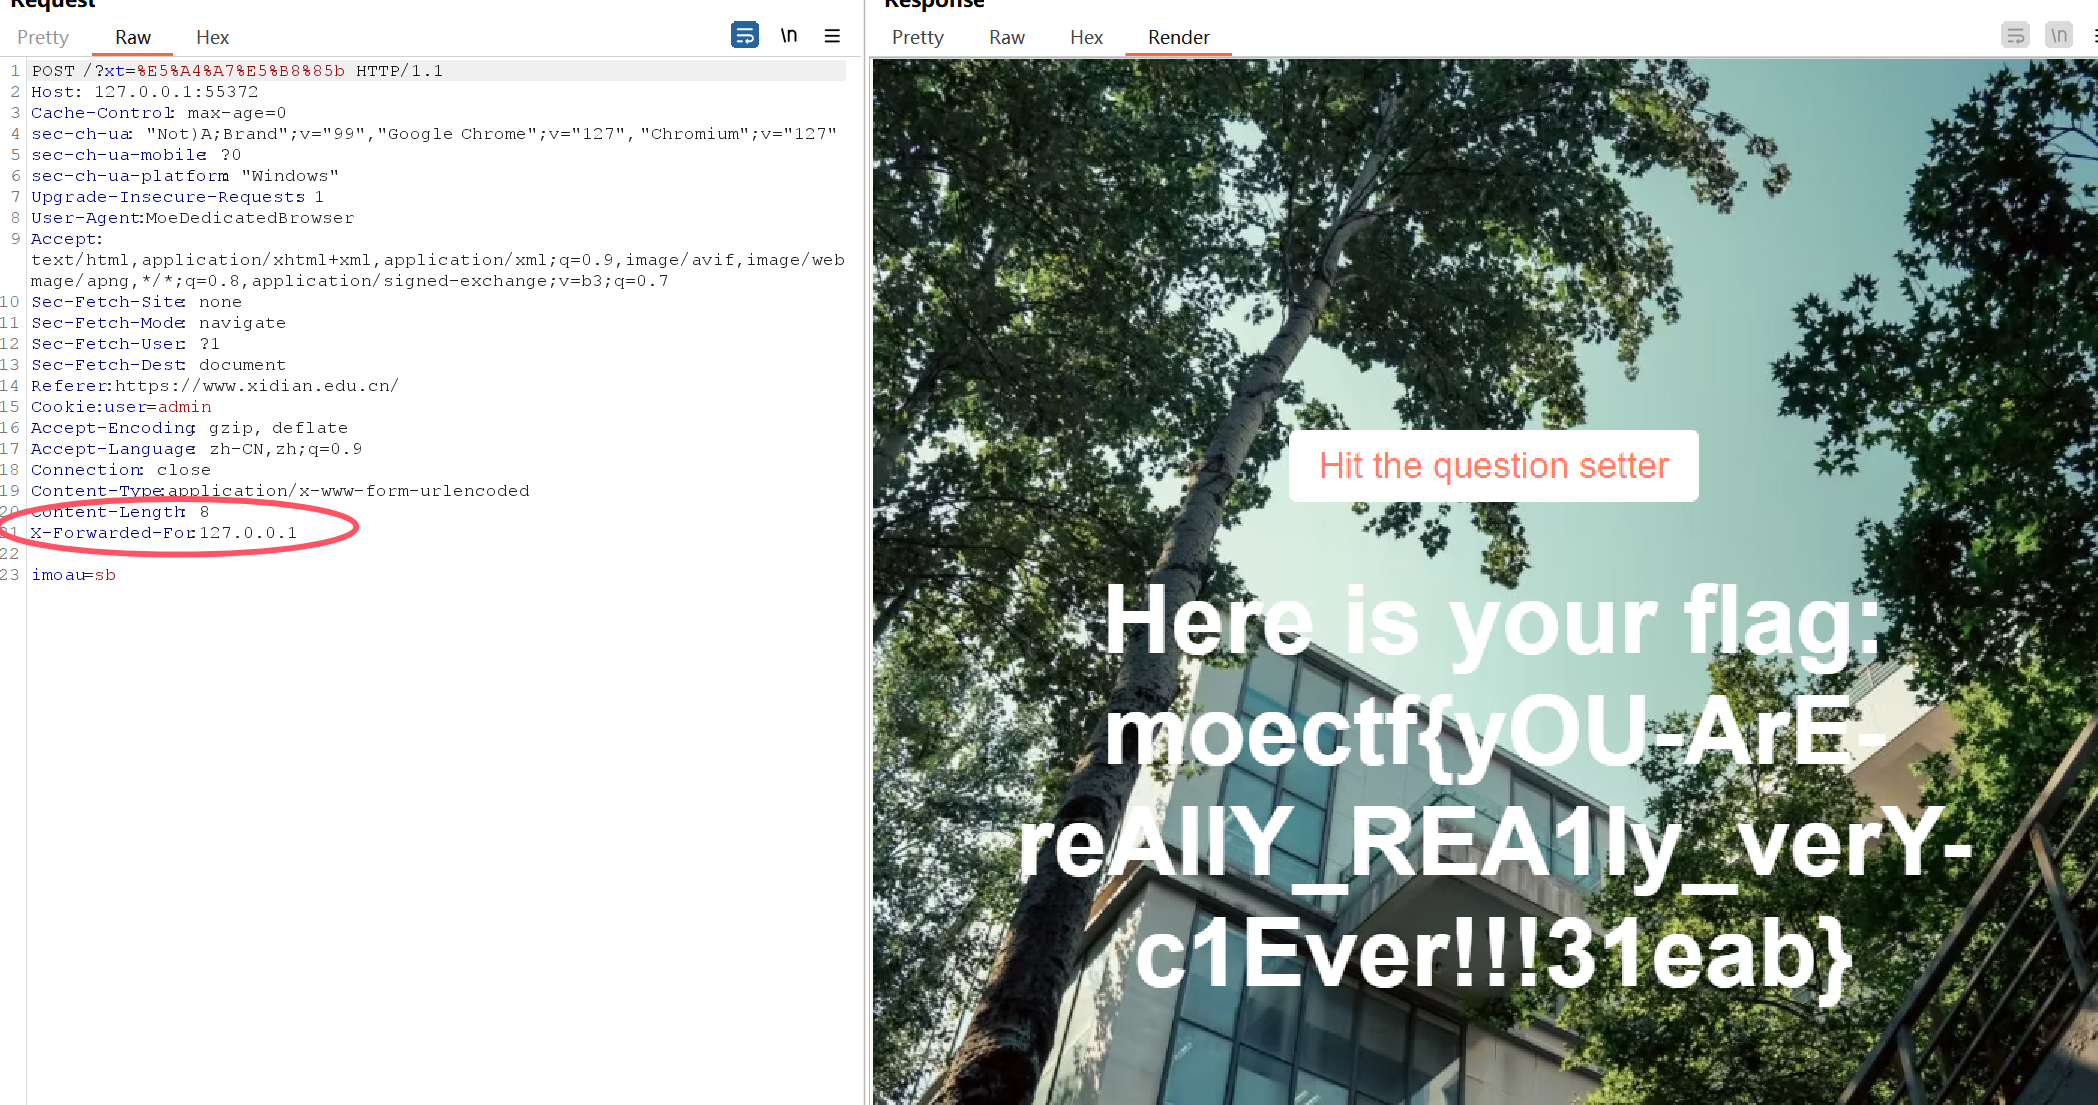Image resolution: width=2098 pixels, height=1105 pixels.
Task: Switch response view to the Pretty tab
Action: pos(917,38)
